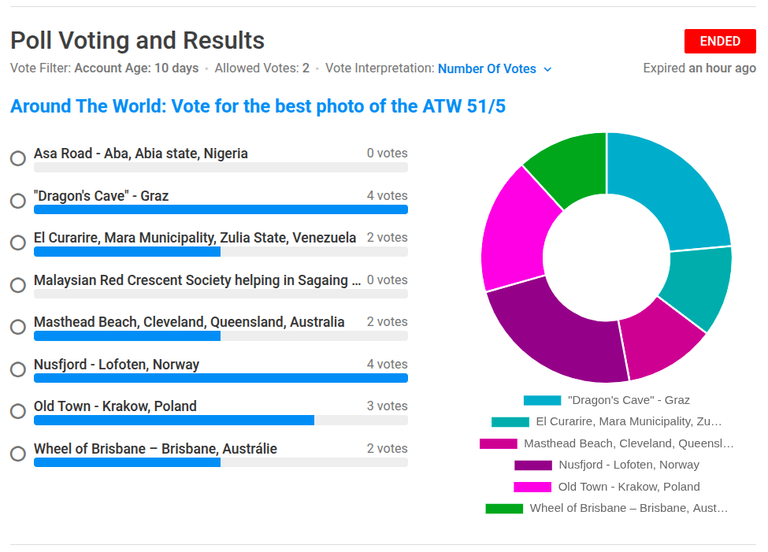
Task: Select the "Dragon's Cave" - Graz radio option
Action: [x=18, y=201]
